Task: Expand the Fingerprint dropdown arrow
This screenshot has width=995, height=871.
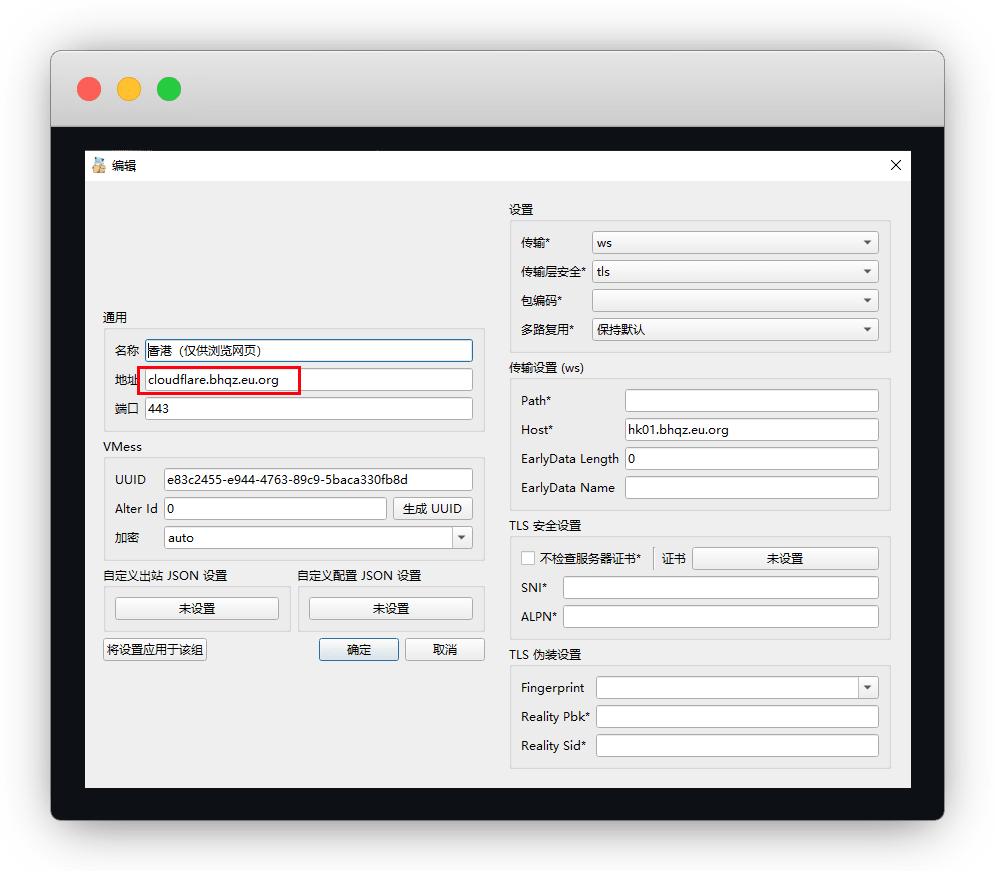Action: [x=867, y=687]
